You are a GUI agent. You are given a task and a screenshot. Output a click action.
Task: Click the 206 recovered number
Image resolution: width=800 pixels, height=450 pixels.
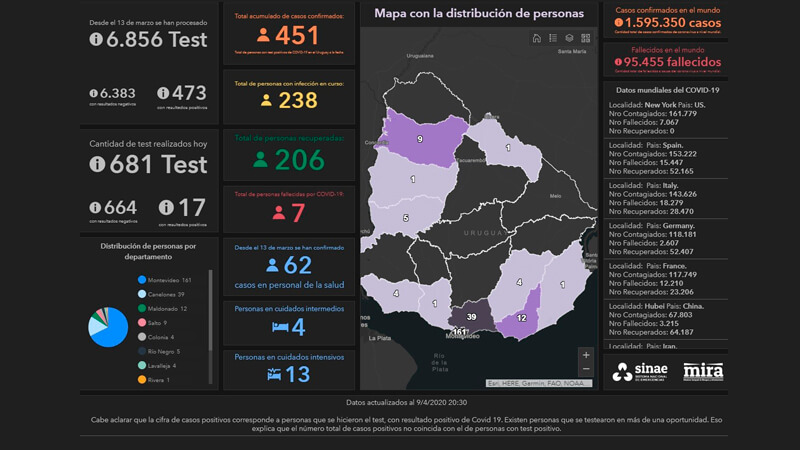point(300,160)
